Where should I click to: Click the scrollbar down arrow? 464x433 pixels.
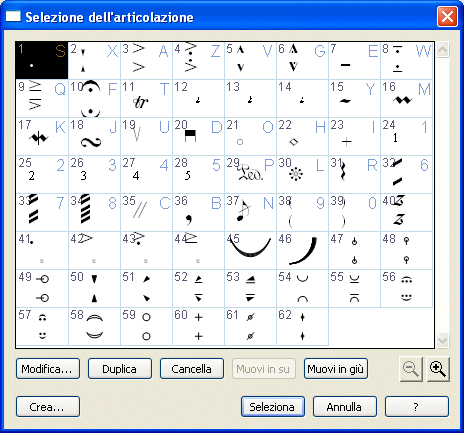click(442, 340)
